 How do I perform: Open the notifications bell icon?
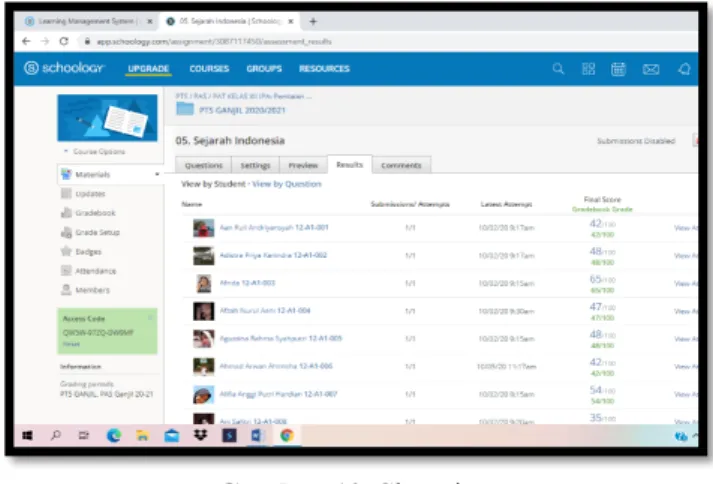[x=684, y=69]
